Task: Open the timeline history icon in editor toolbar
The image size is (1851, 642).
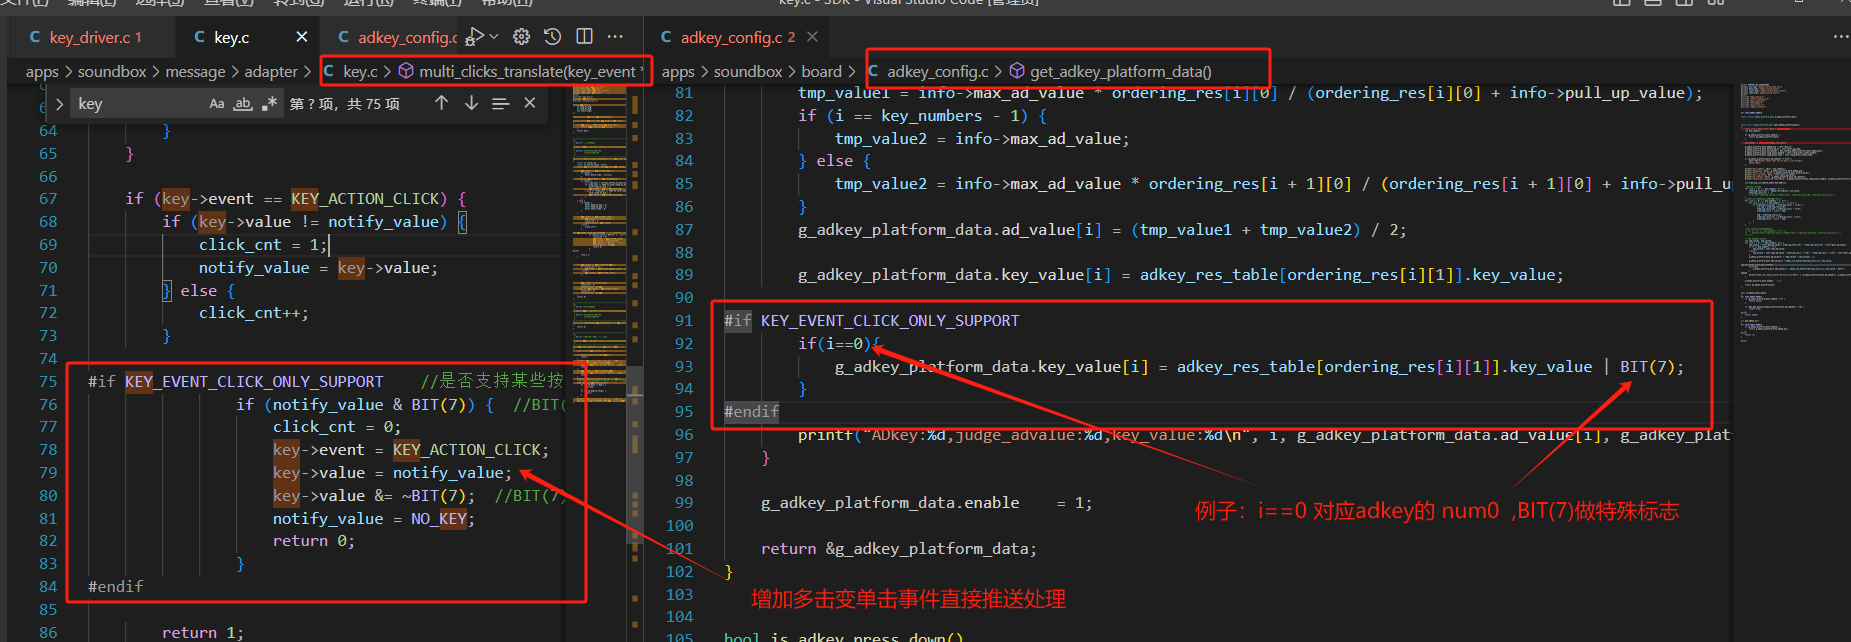Action: [x=552, y=37]
